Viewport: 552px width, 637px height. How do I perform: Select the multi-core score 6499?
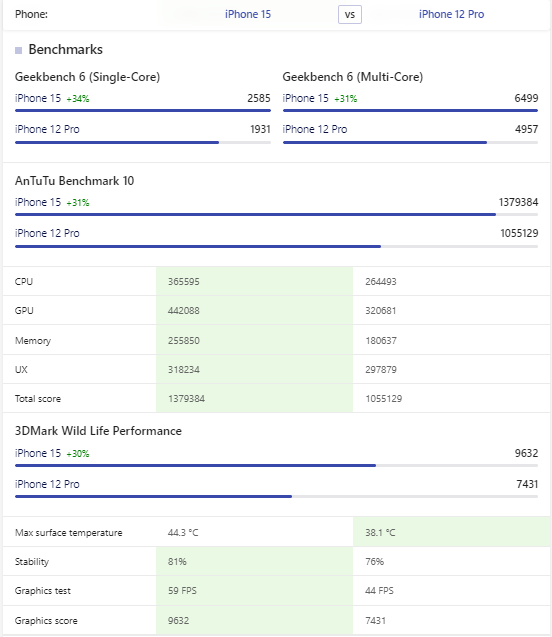tap(526, 98)
